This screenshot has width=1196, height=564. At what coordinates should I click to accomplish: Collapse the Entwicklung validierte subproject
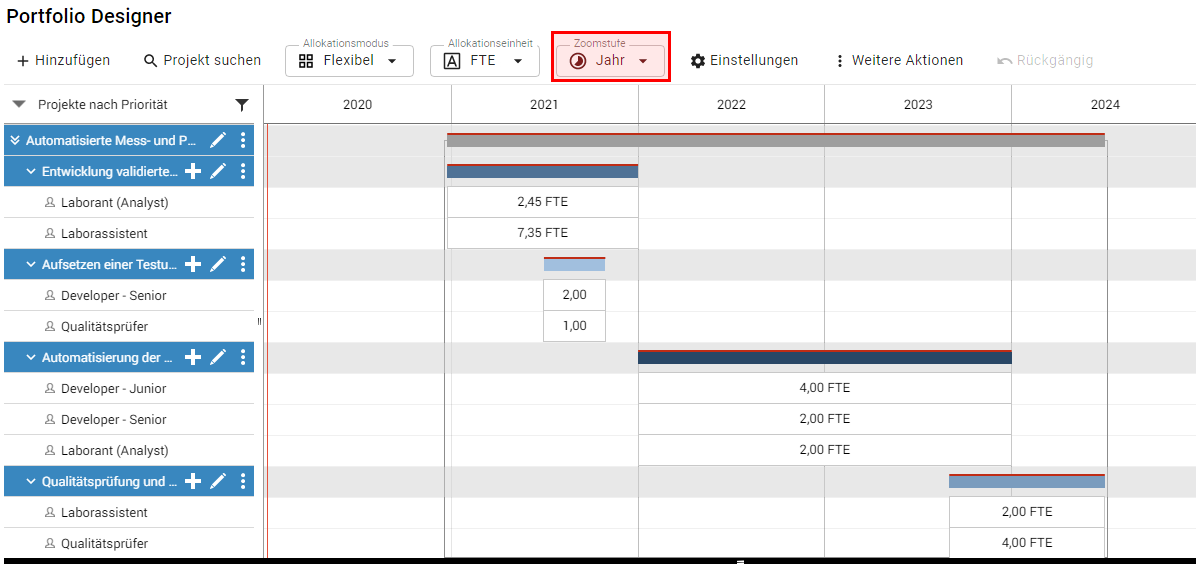31,172
